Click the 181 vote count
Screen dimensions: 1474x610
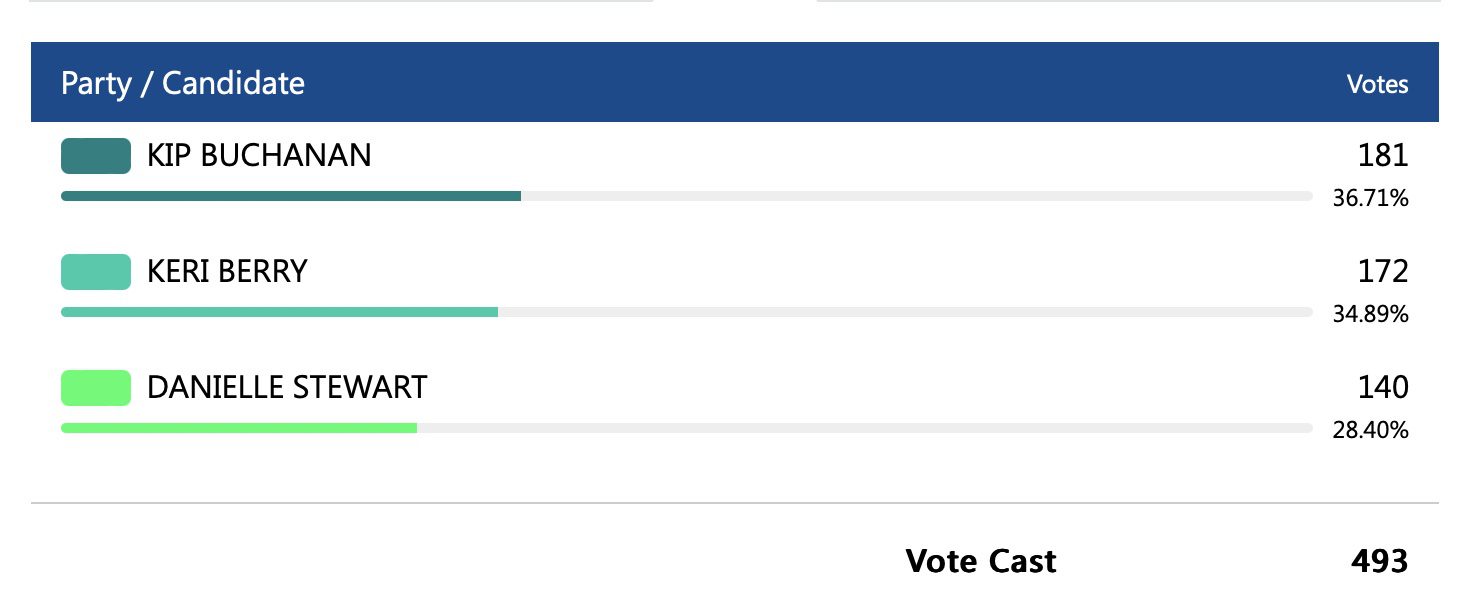[x=1383, y=156]
